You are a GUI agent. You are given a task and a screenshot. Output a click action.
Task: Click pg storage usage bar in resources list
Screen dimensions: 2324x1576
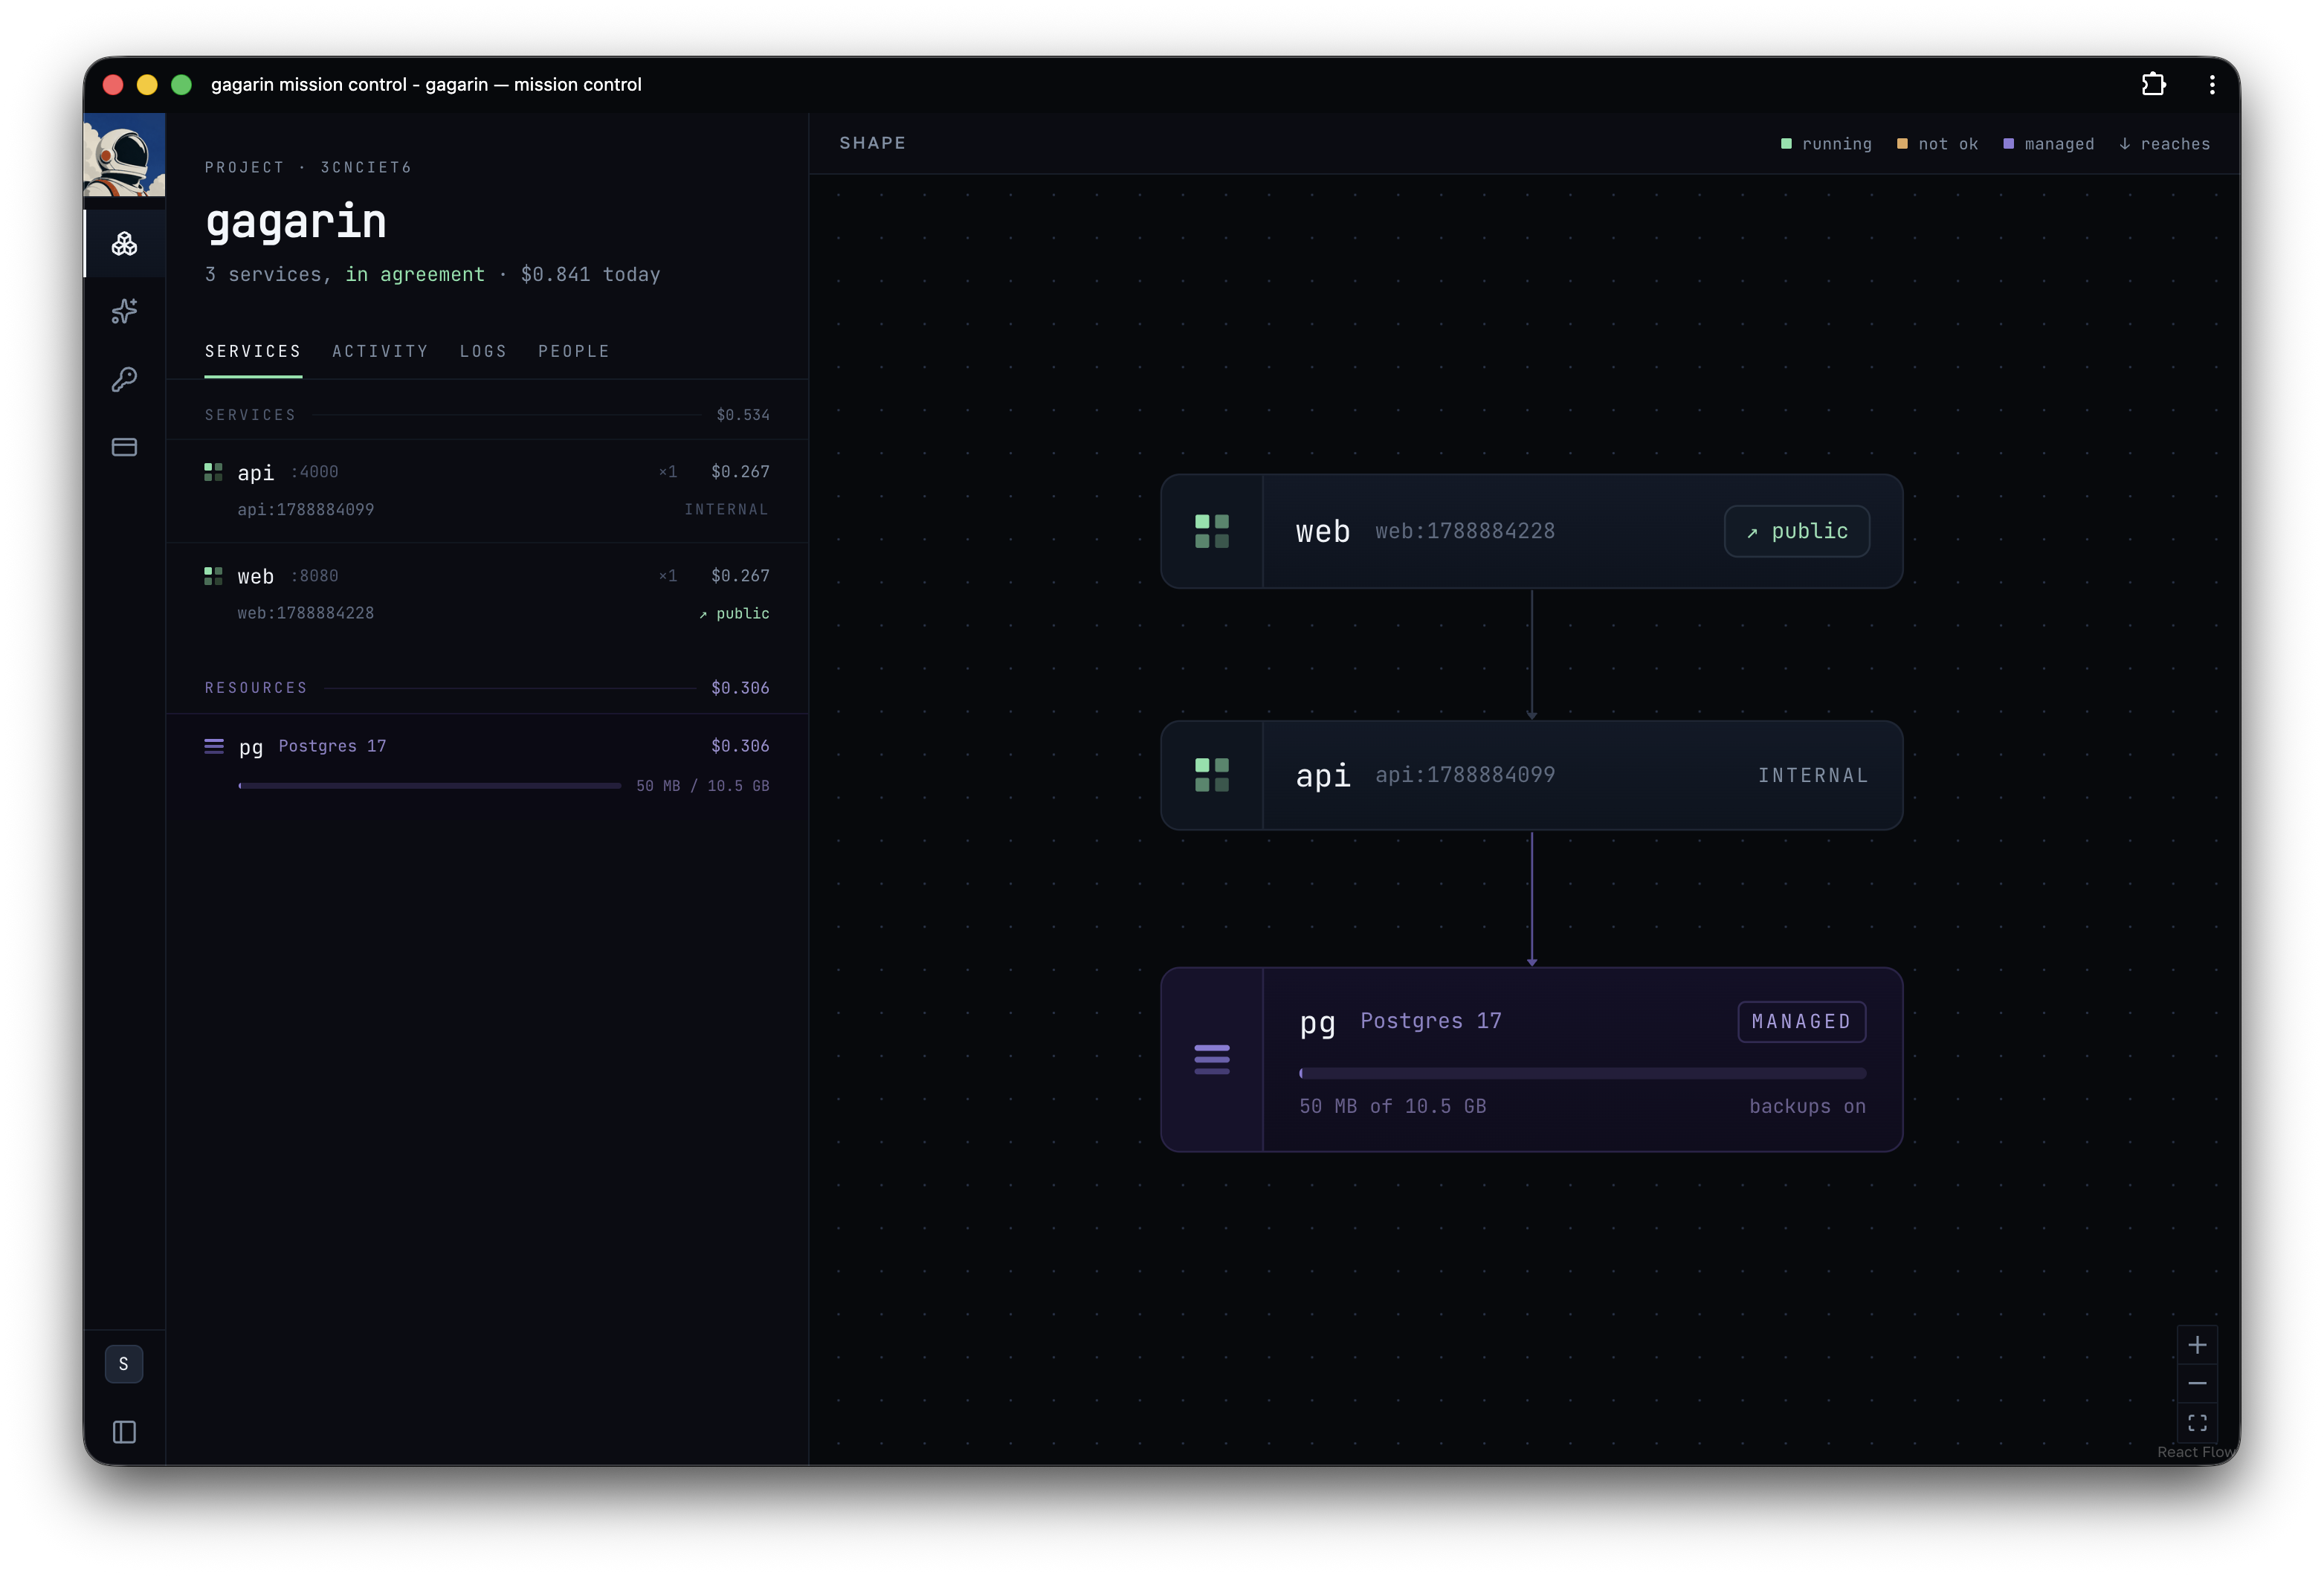tap(429, 786)
